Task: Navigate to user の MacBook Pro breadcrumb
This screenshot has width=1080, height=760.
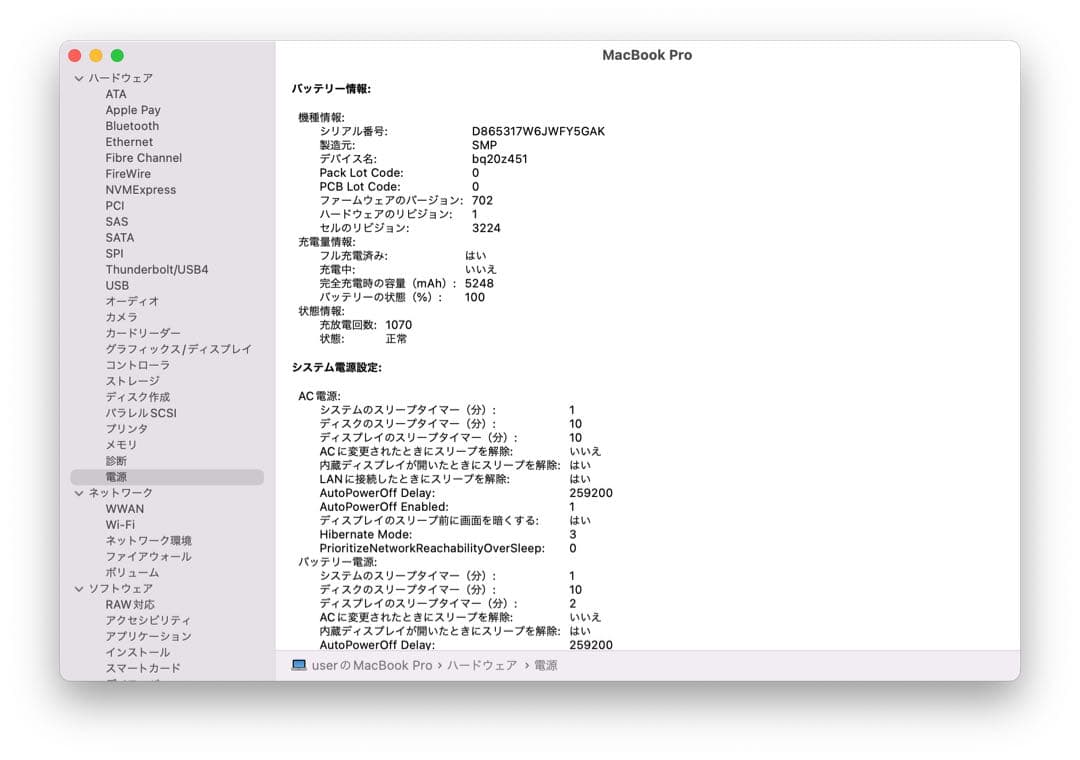Action: 371,665
